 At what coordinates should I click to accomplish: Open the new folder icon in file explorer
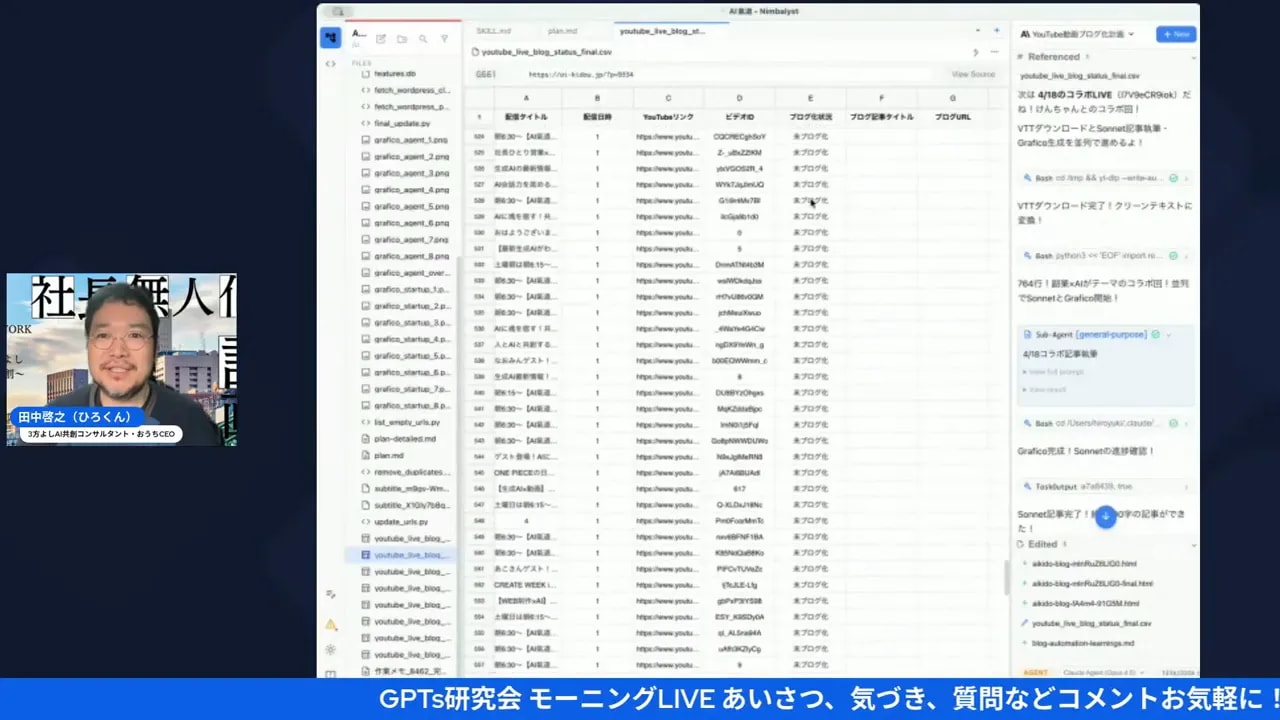(403, 38)
